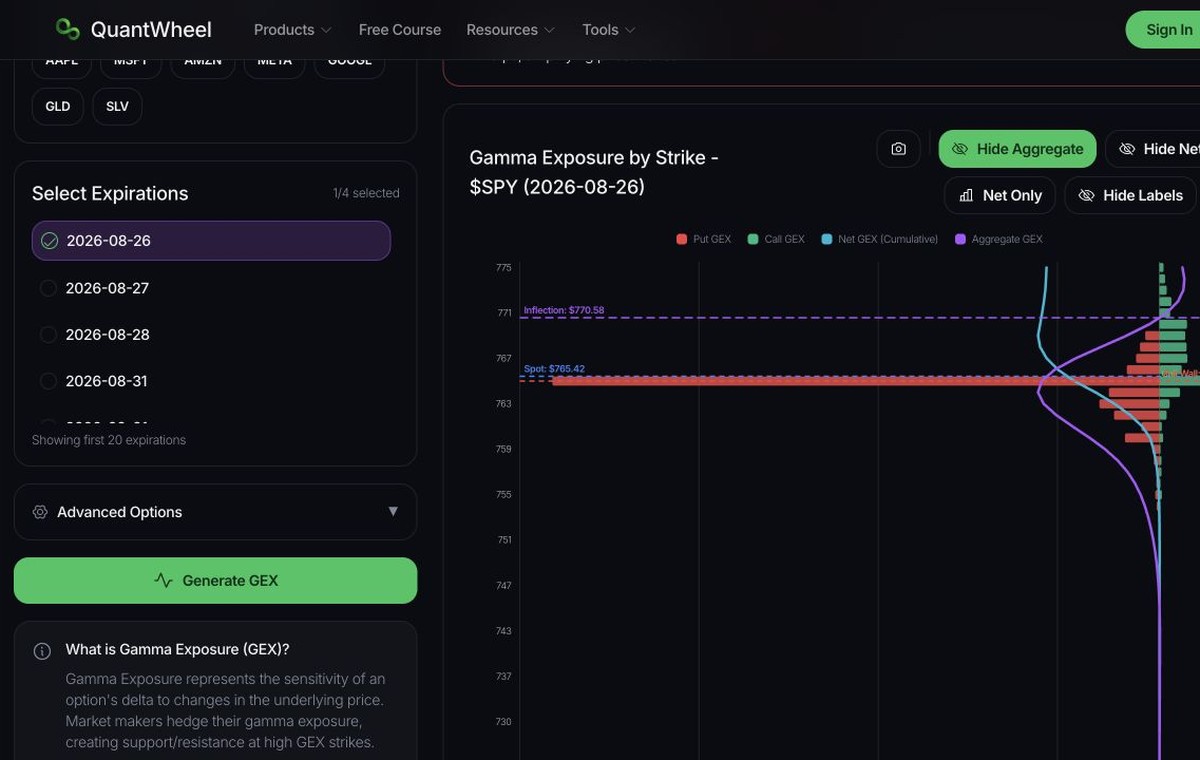
Task: Click the Gamma Exposure by Strike chart title
Action: point(594,172)
